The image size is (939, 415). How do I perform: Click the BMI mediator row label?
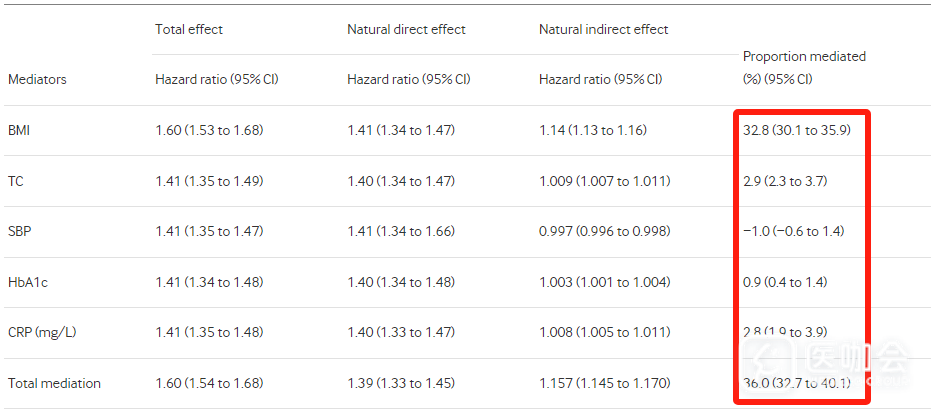click(20, 130)
